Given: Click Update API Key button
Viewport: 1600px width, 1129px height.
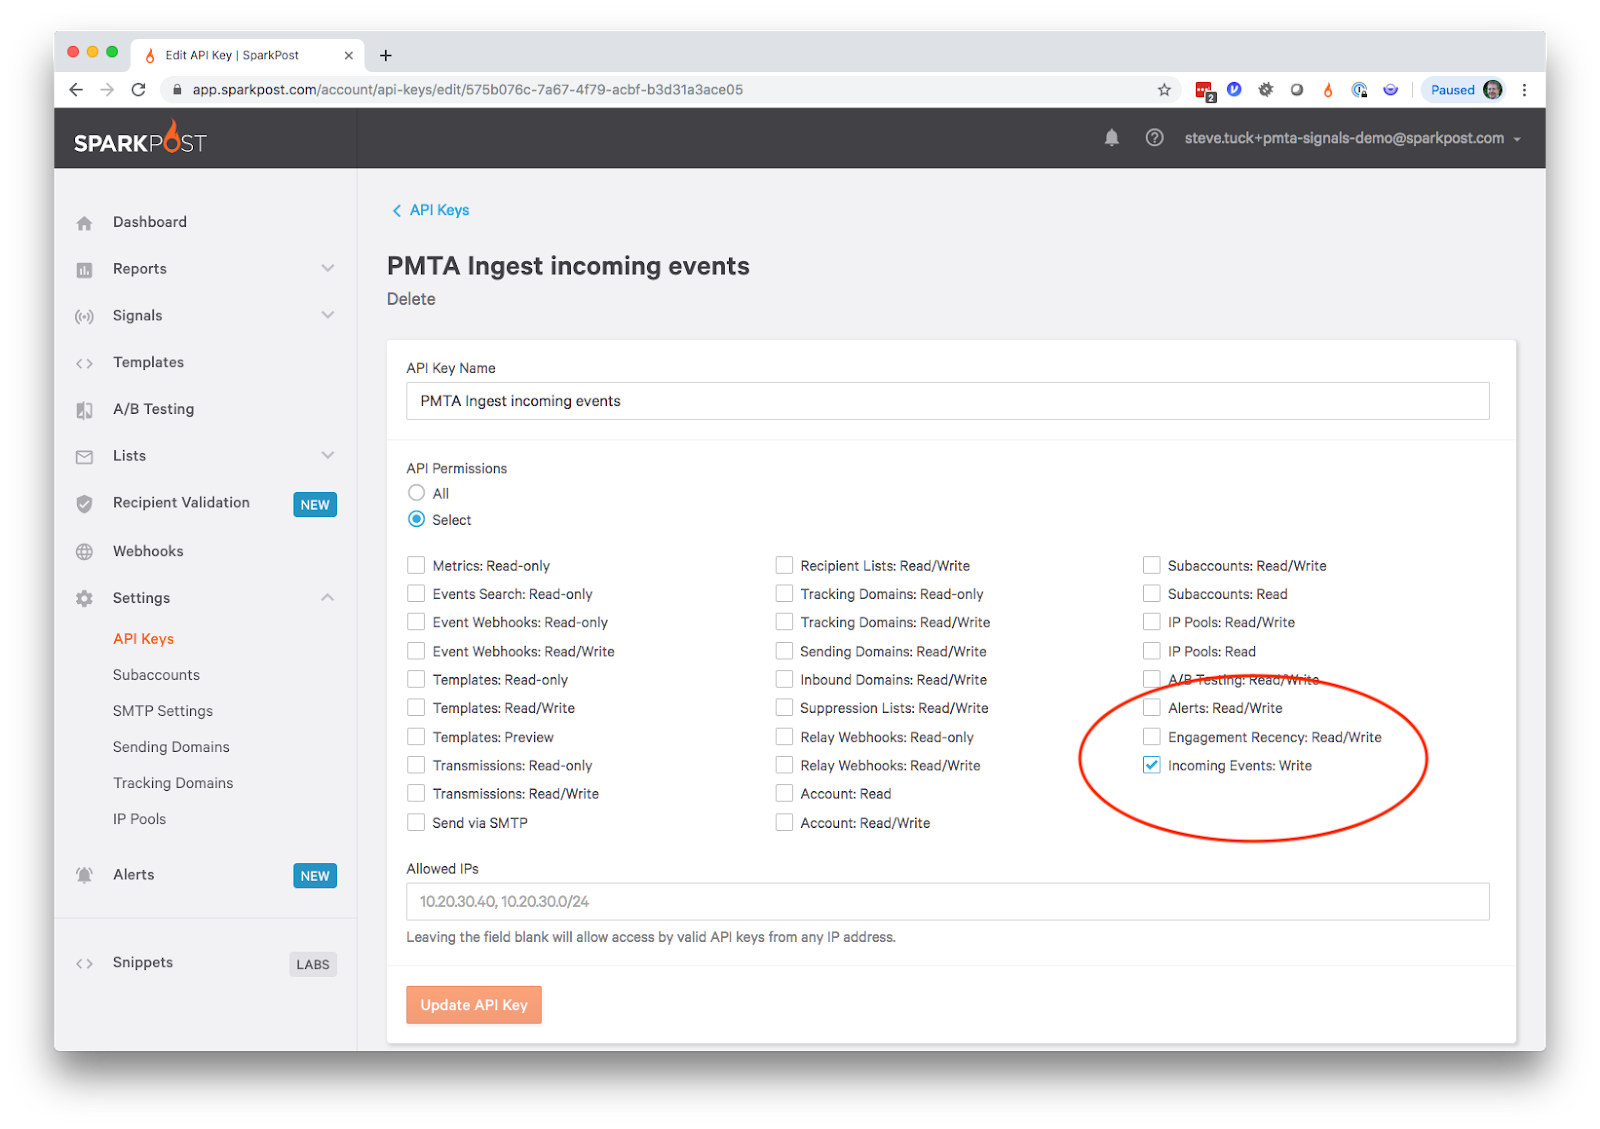Looking at the screenshot, I should (x=474, y=1005).
